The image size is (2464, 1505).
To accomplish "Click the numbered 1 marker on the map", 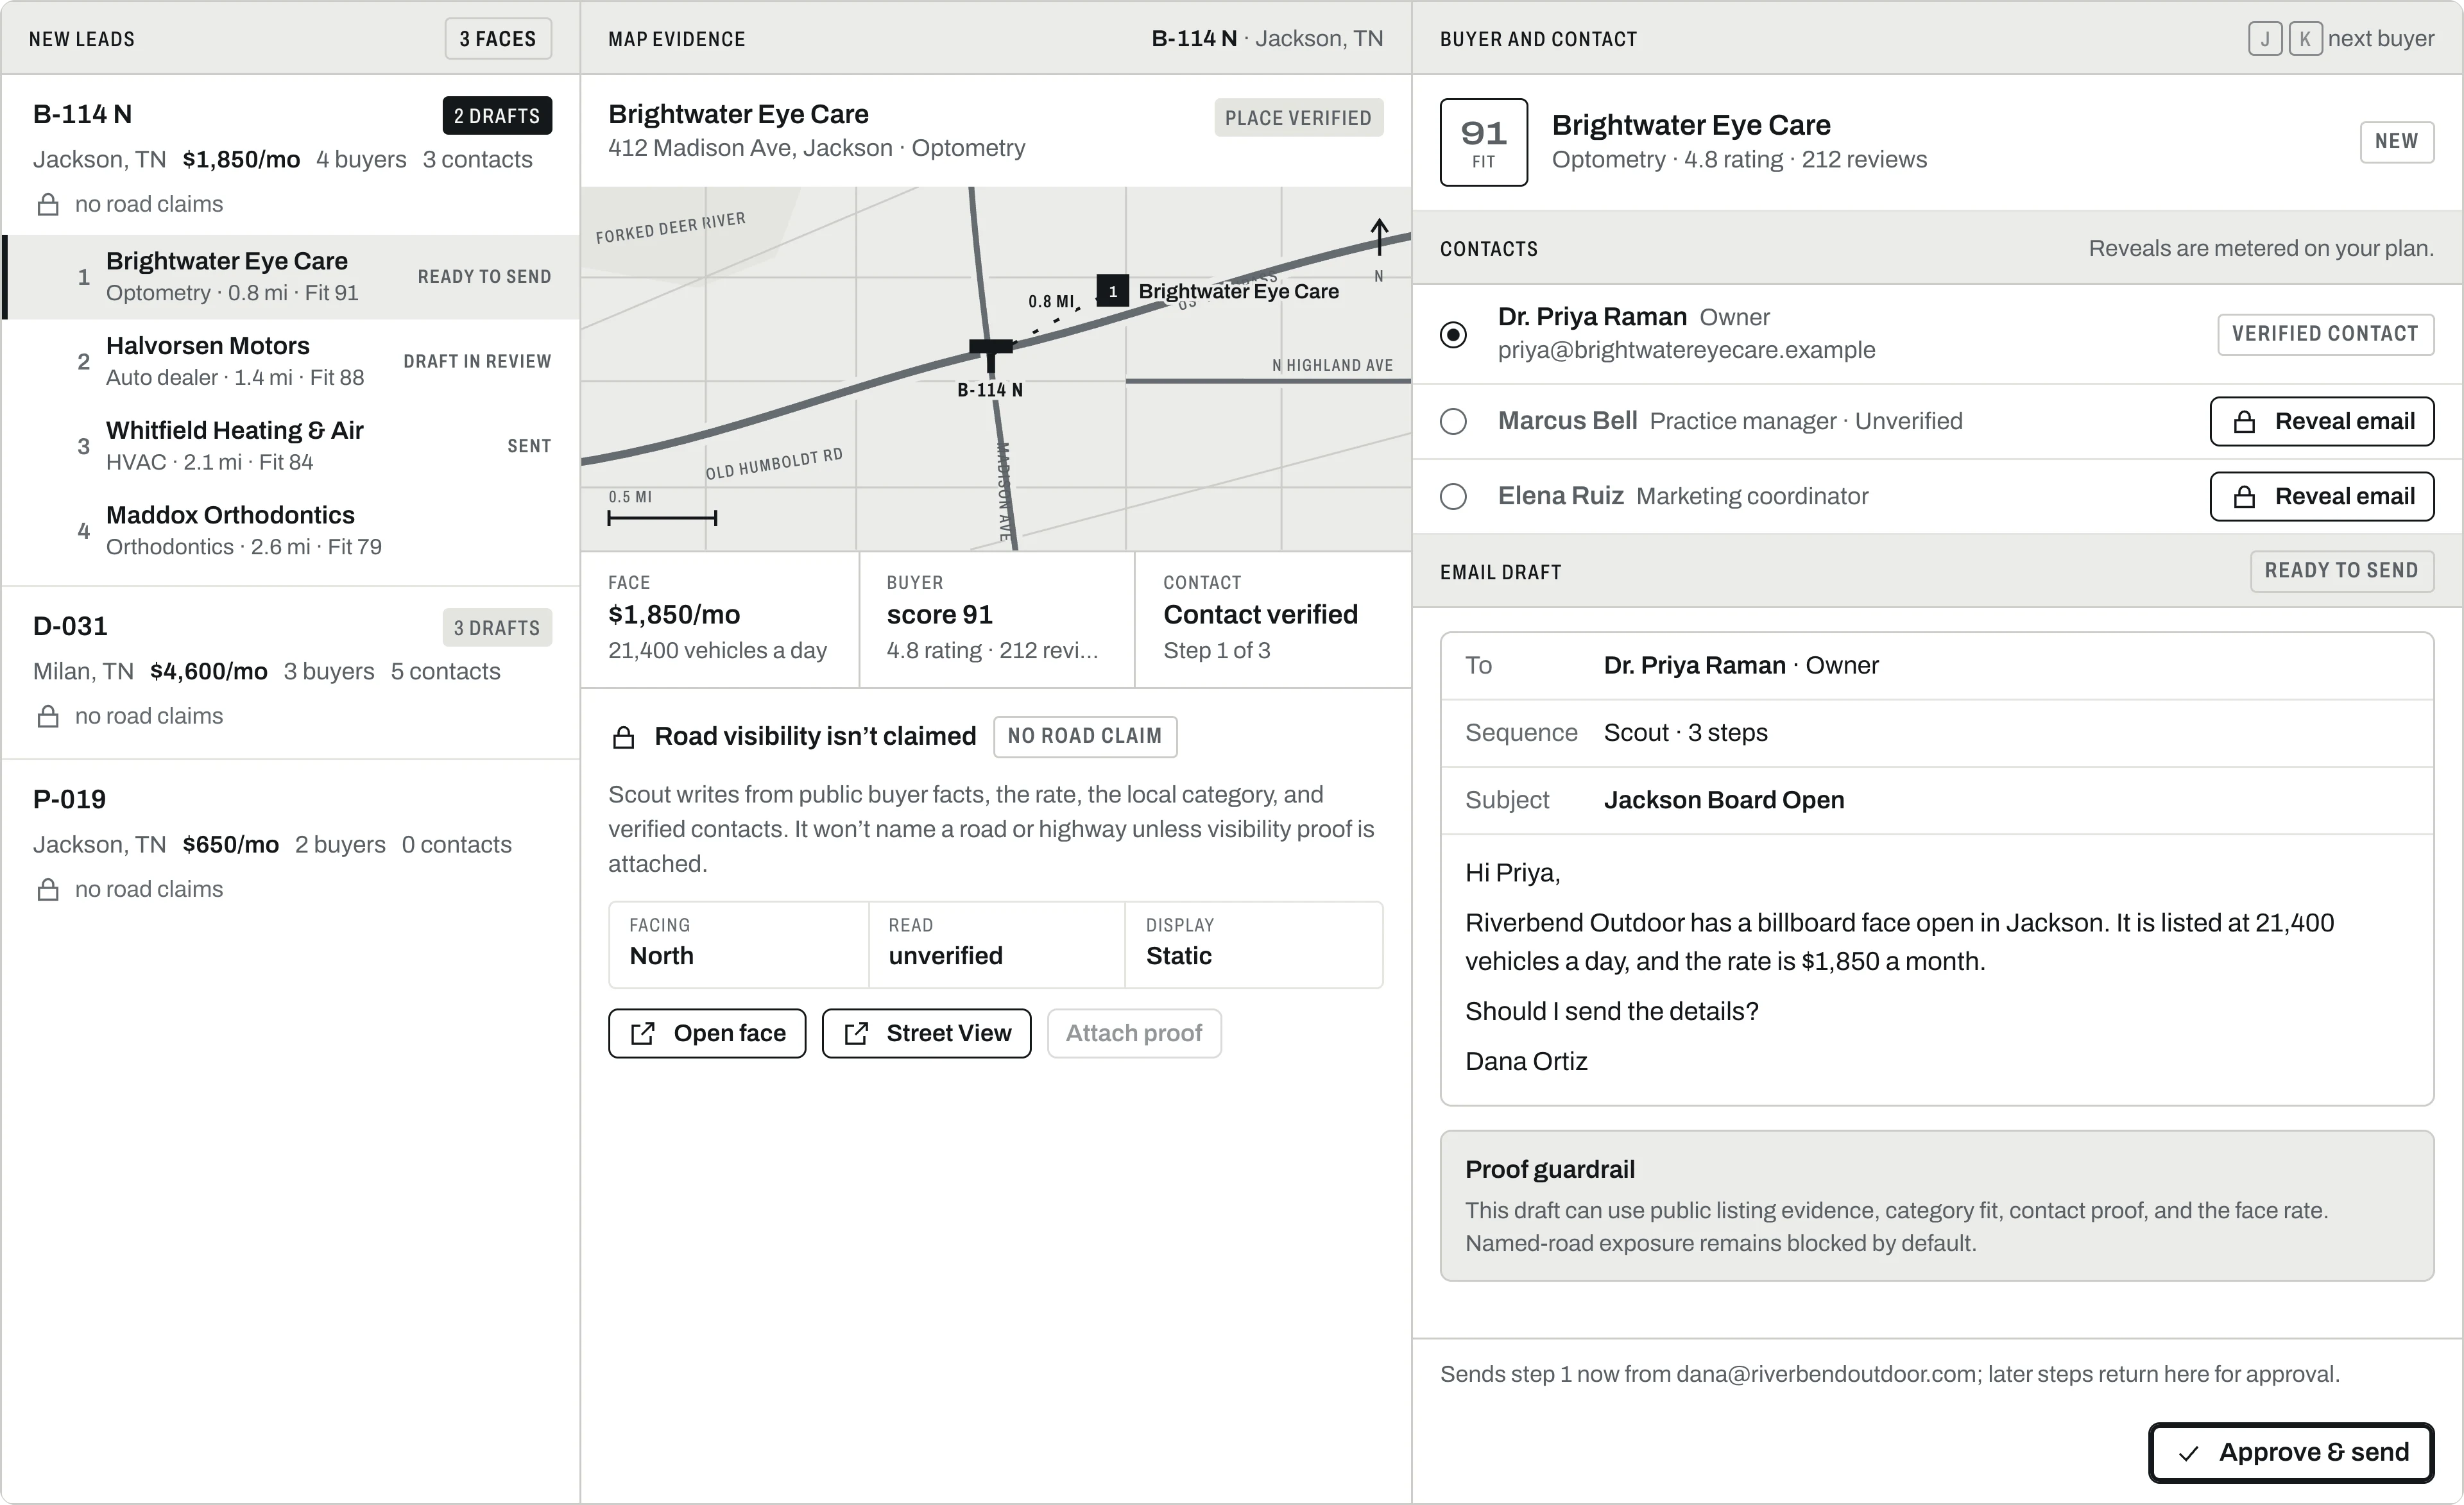I will tap(1113, 291).
